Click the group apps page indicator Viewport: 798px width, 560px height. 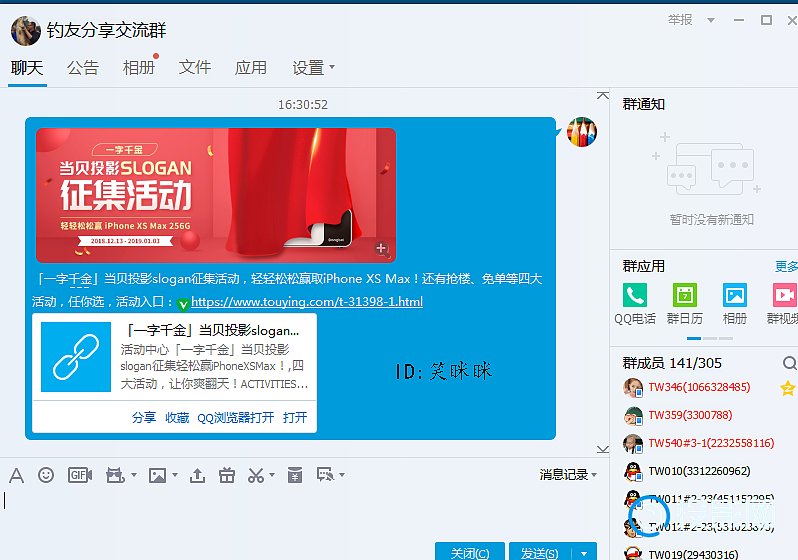[710, 339]
